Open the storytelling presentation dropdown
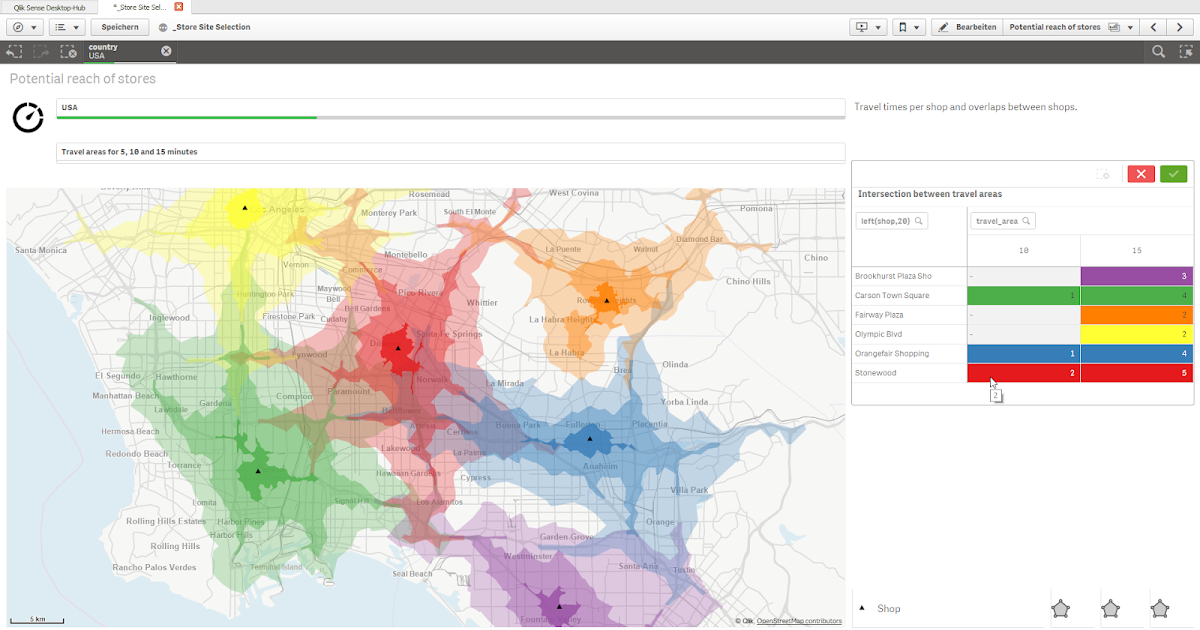 [x=867, y=27]
